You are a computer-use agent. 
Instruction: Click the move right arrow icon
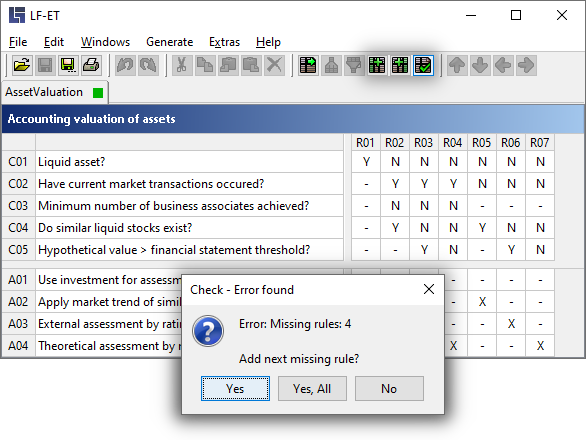[x=526, y=65]
